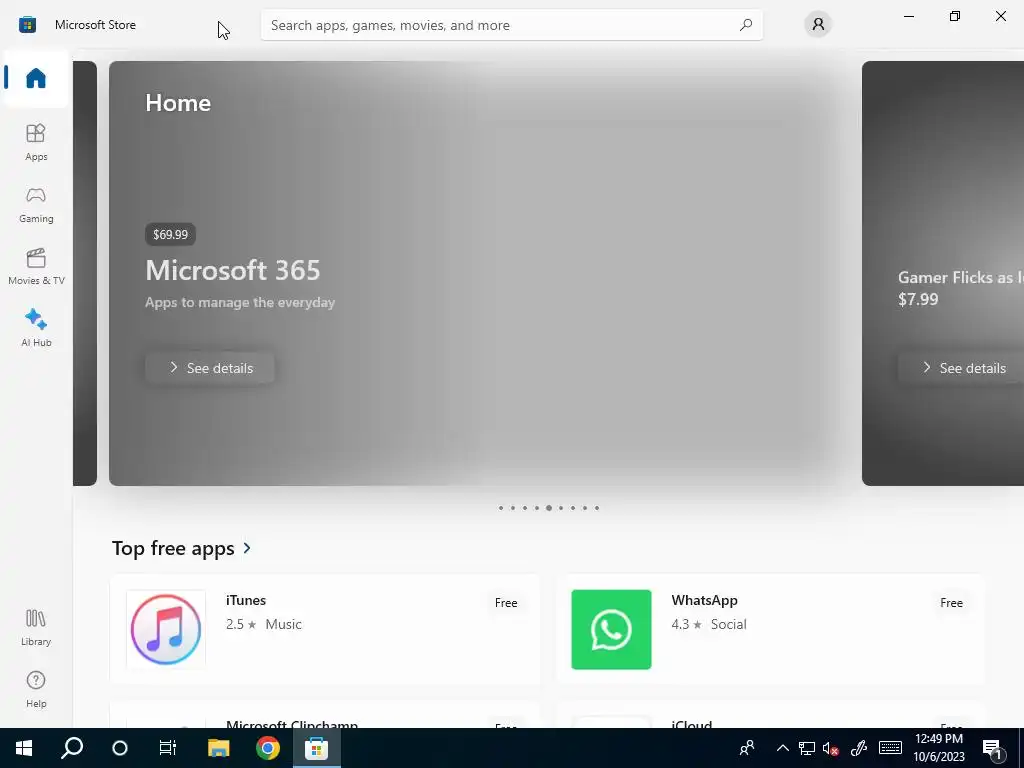The width and height of the screenshot is (1024, 768).
Task: Click the 4.3 star WhatsApp rating
Action: [x=686, y=624]
